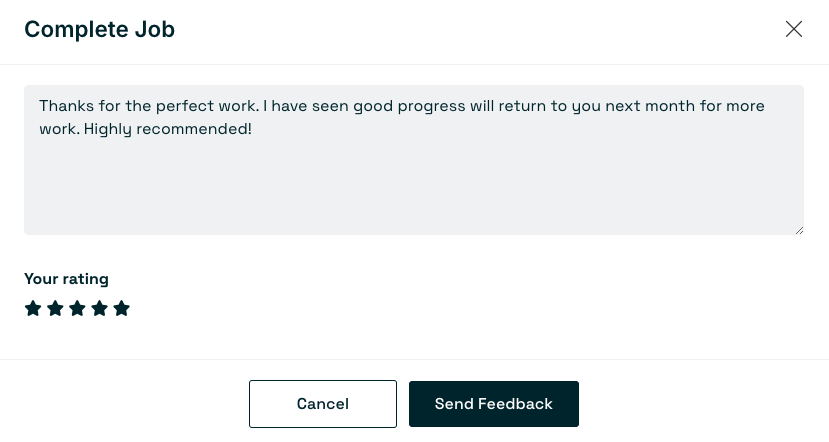Place cursor on the word Highly
The height and width of the screenshot is (442, 829).
107,129
